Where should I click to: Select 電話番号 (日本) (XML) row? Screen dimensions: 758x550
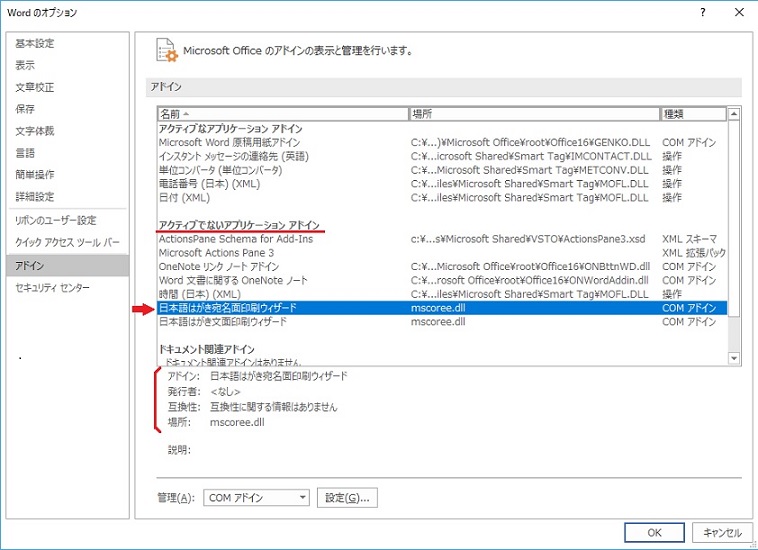coord(442,184)
